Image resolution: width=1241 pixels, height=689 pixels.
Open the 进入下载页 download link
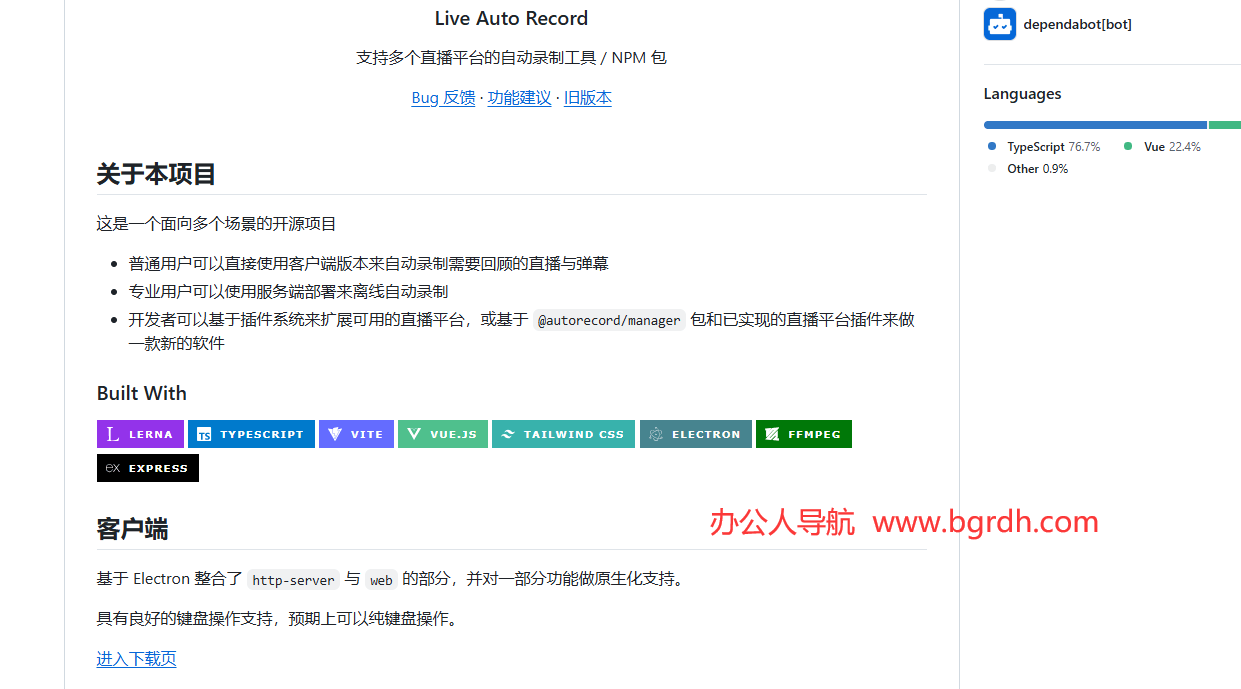point(136,658)
